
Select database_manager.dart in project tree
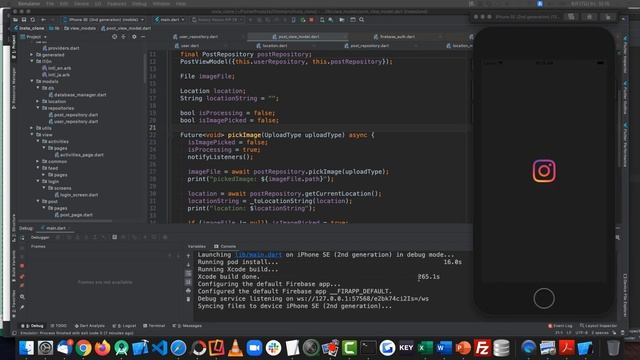click(x=80, y=95)
